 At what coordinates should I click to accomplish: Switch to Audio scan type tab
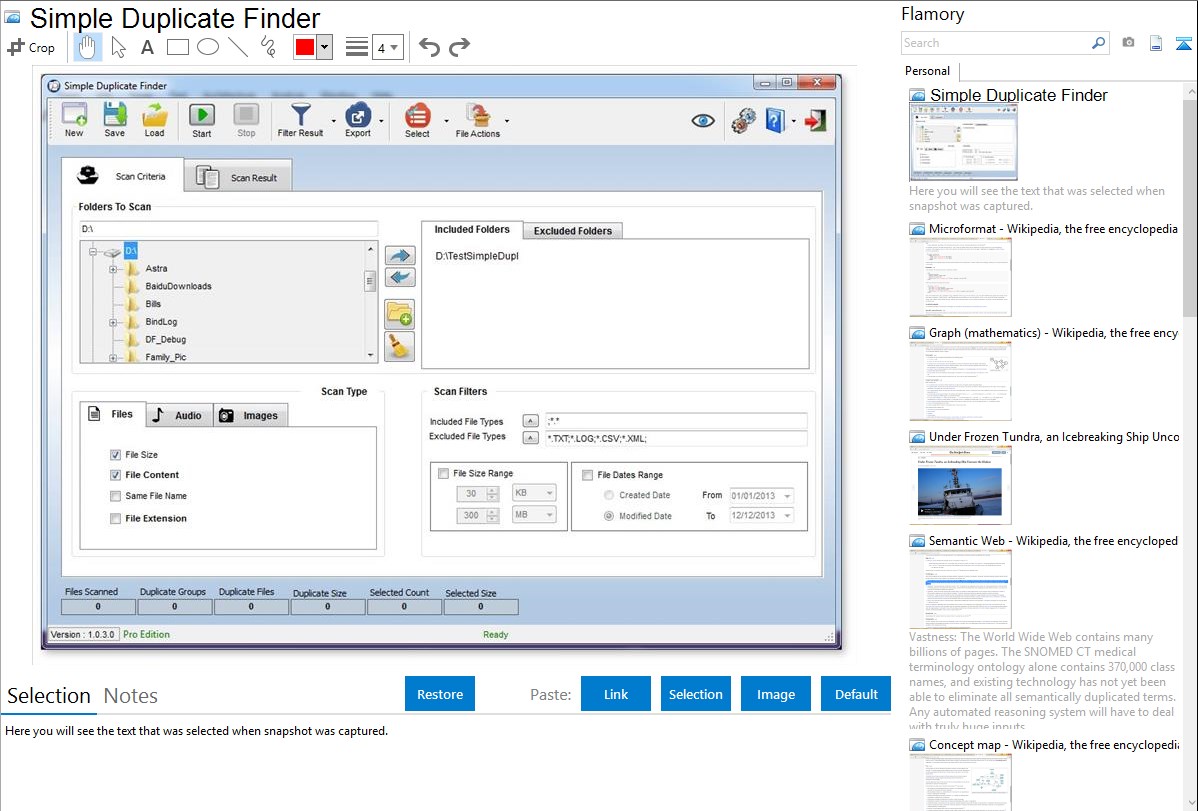pos(179,415)
